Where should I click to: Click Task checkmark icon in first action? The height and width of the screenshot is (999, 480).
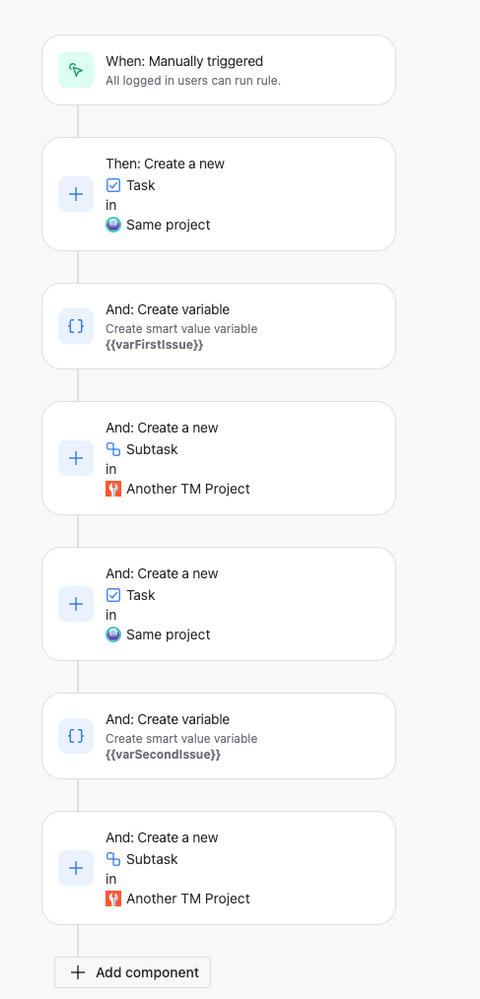[113, 185]
